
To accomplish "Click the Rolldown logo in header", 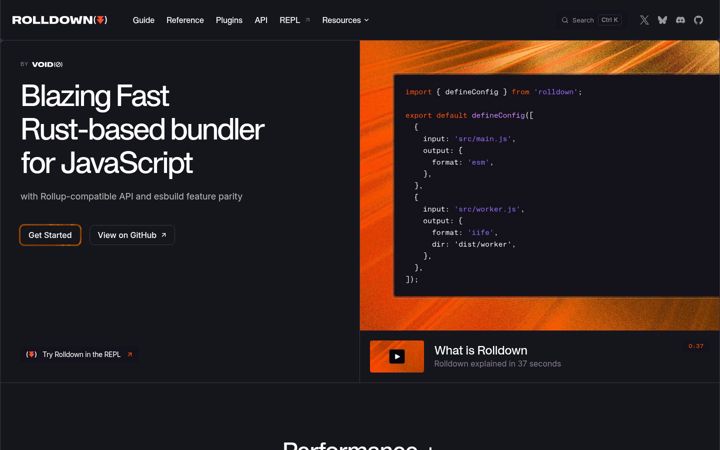I will [60, 20].
